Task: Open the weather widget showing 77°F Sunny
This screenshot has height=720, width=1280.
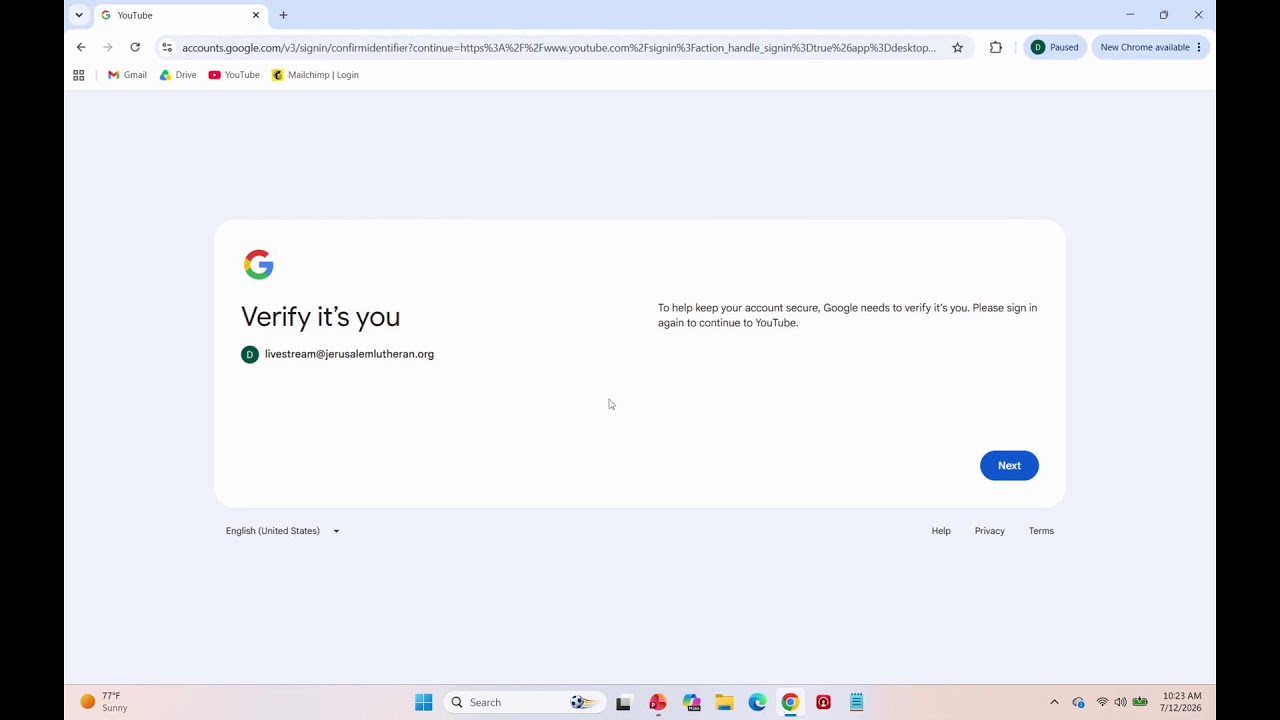Action: tap(104, 702)
